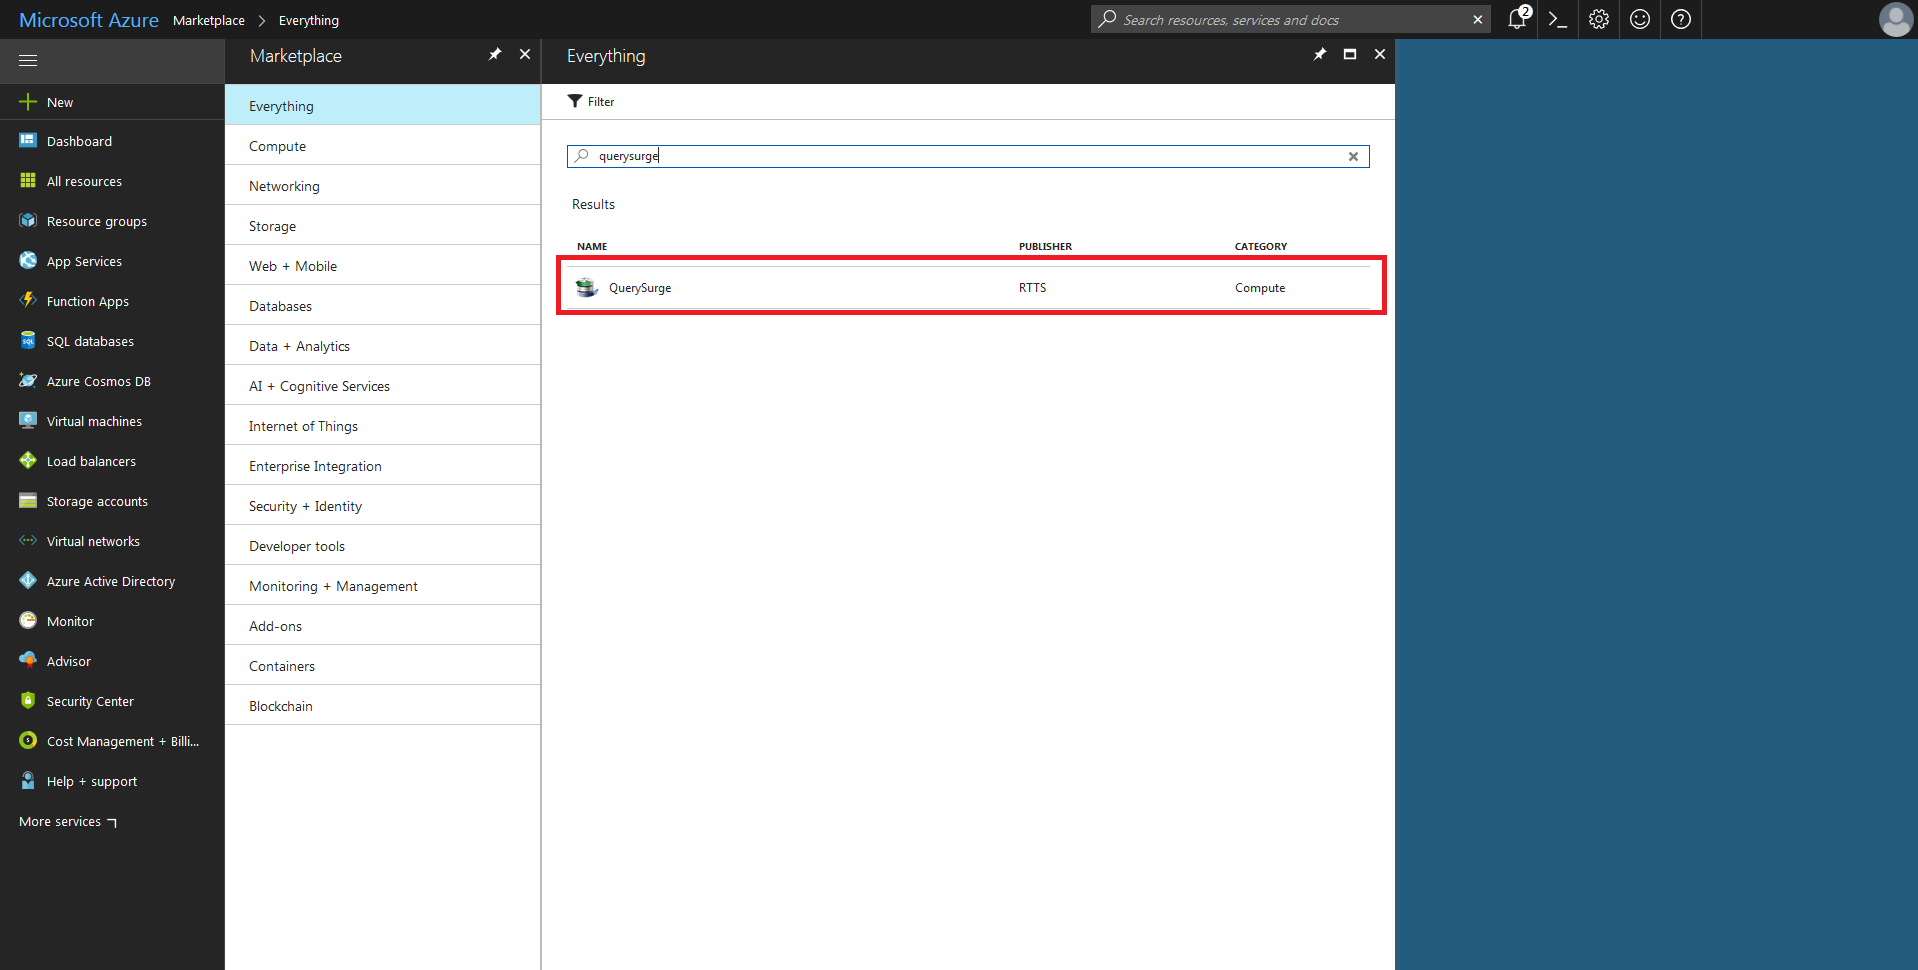Screen dimensions: 1918x970
Task: Open the user account avatar
Action: (1895, 19)
